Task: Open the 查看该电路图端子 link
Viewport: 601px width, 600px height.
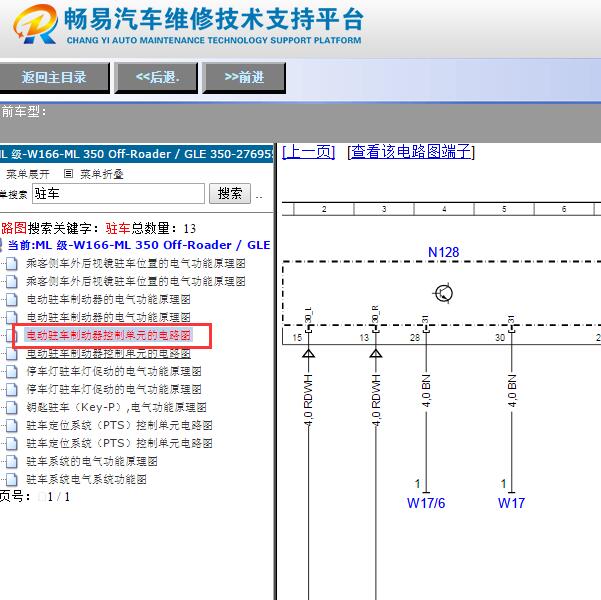Action: [411, 152]
